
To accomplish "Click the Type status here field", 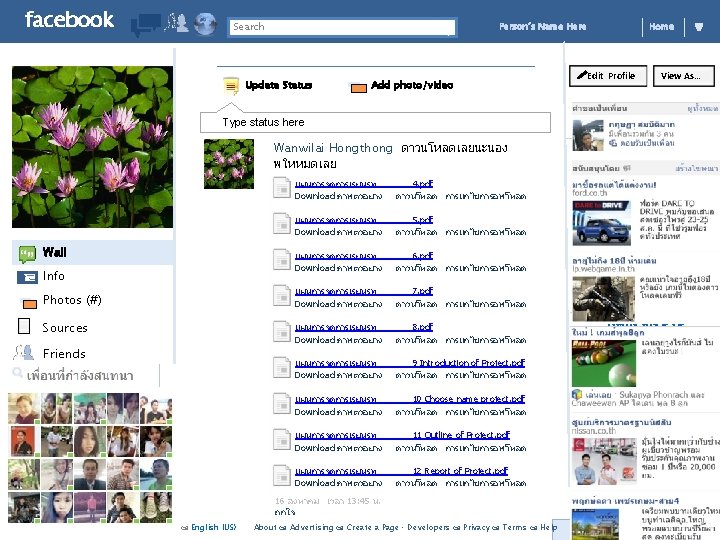I will point(375,122).
